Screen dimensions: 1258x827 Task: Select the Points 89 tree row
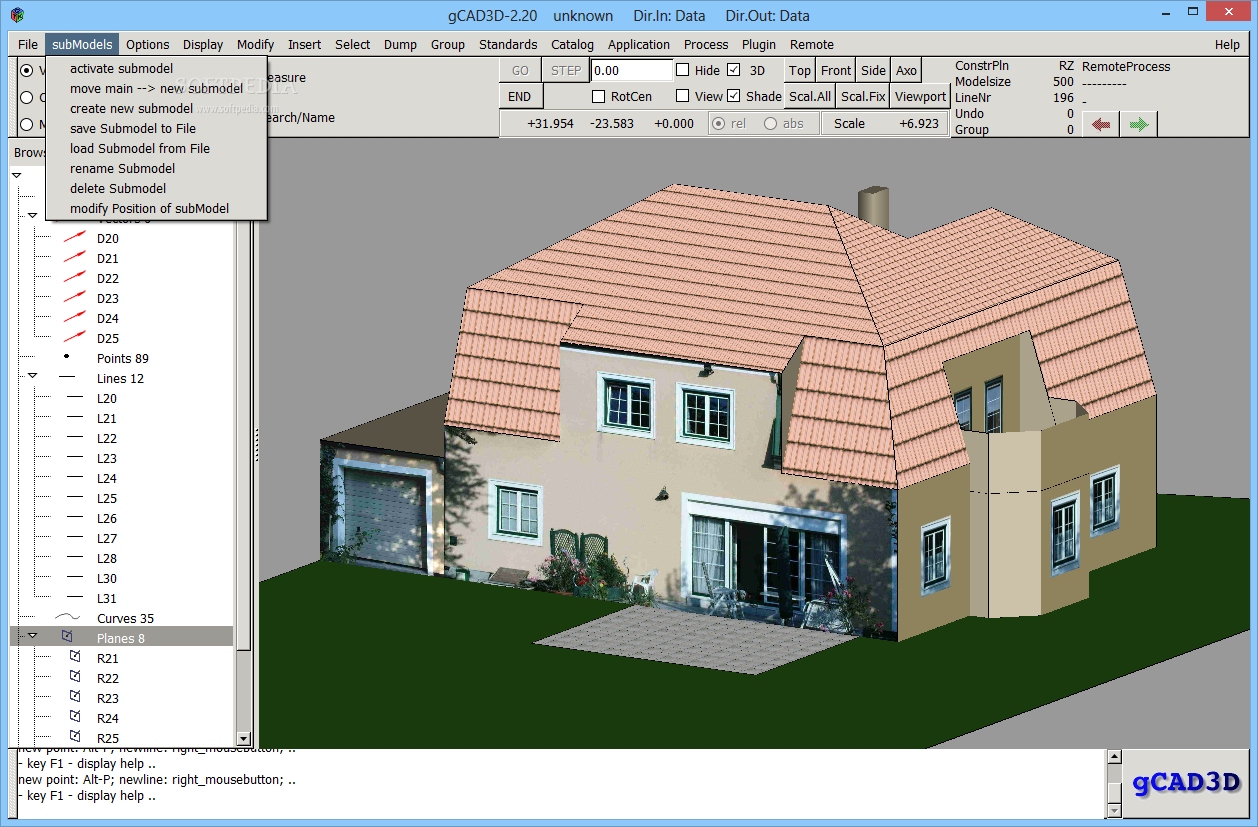[x=122, y=358]
